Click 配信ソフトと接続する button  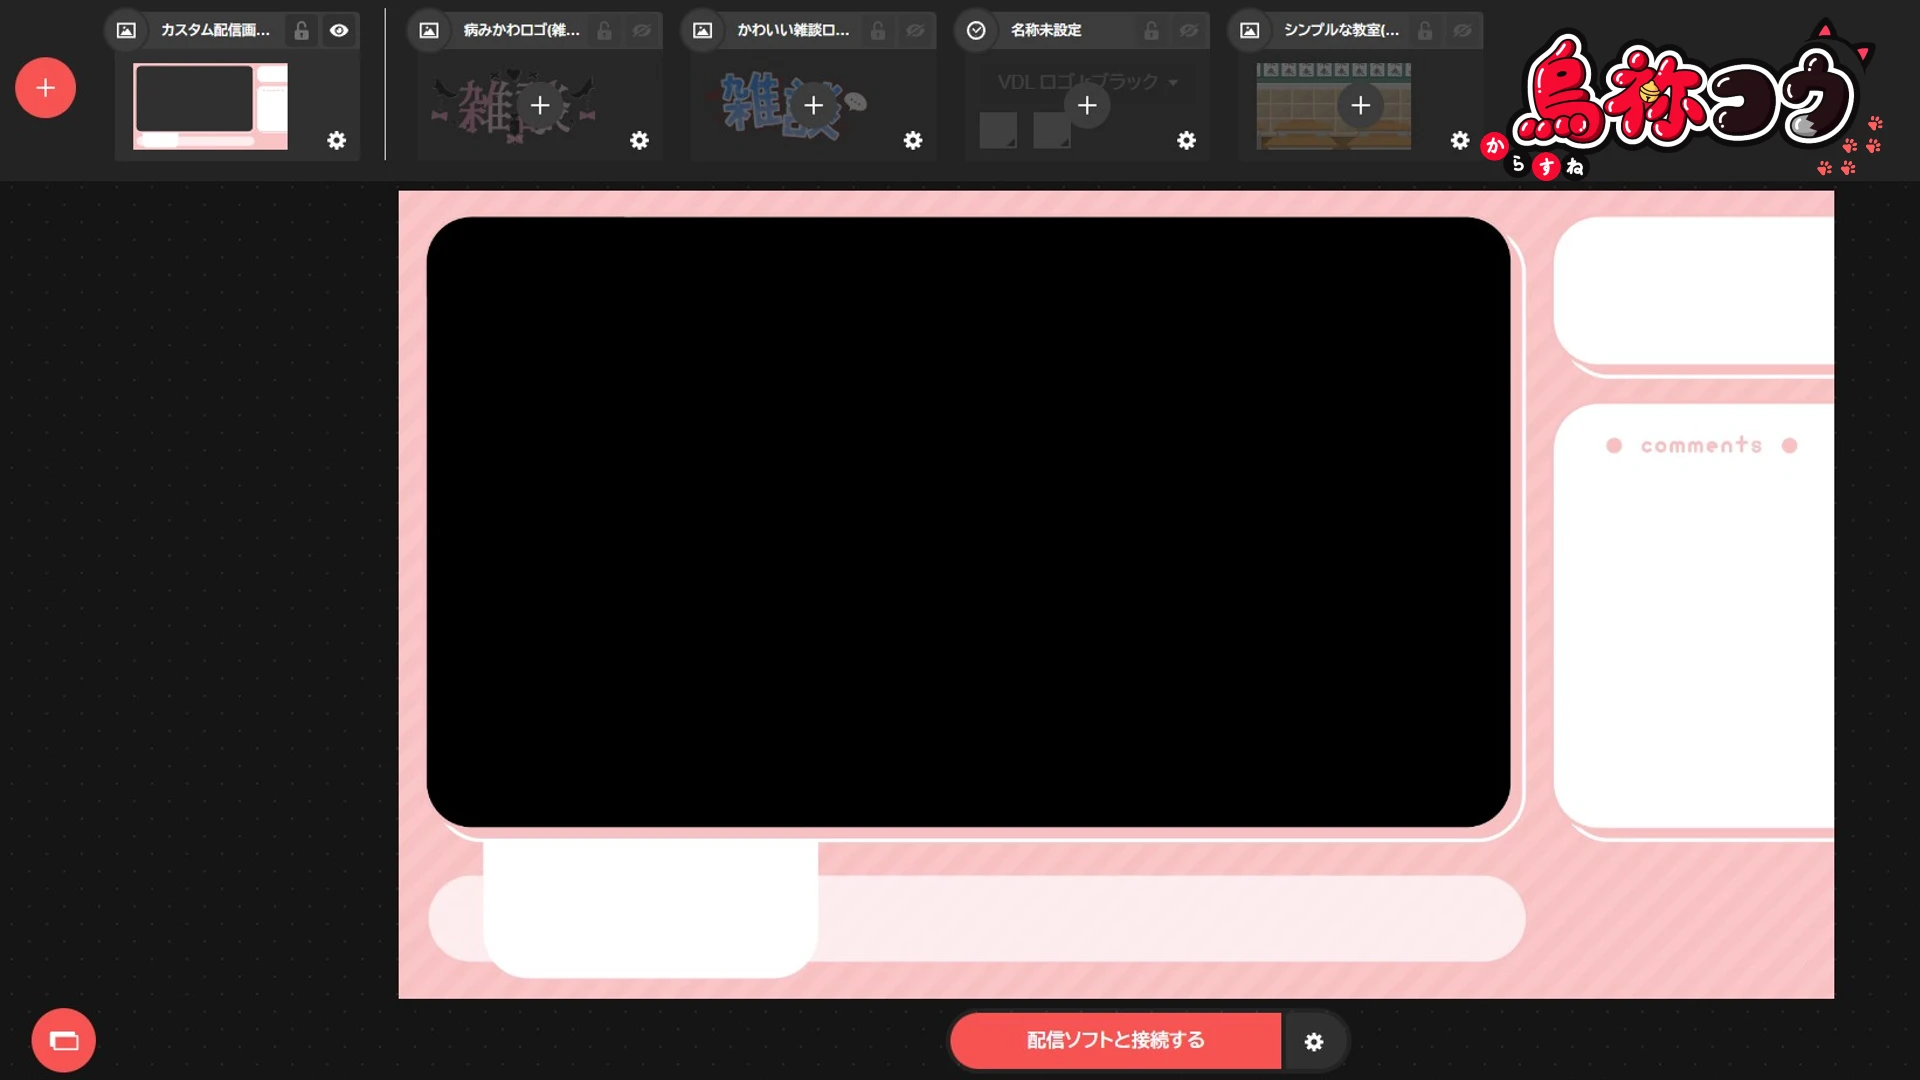1115,1041
